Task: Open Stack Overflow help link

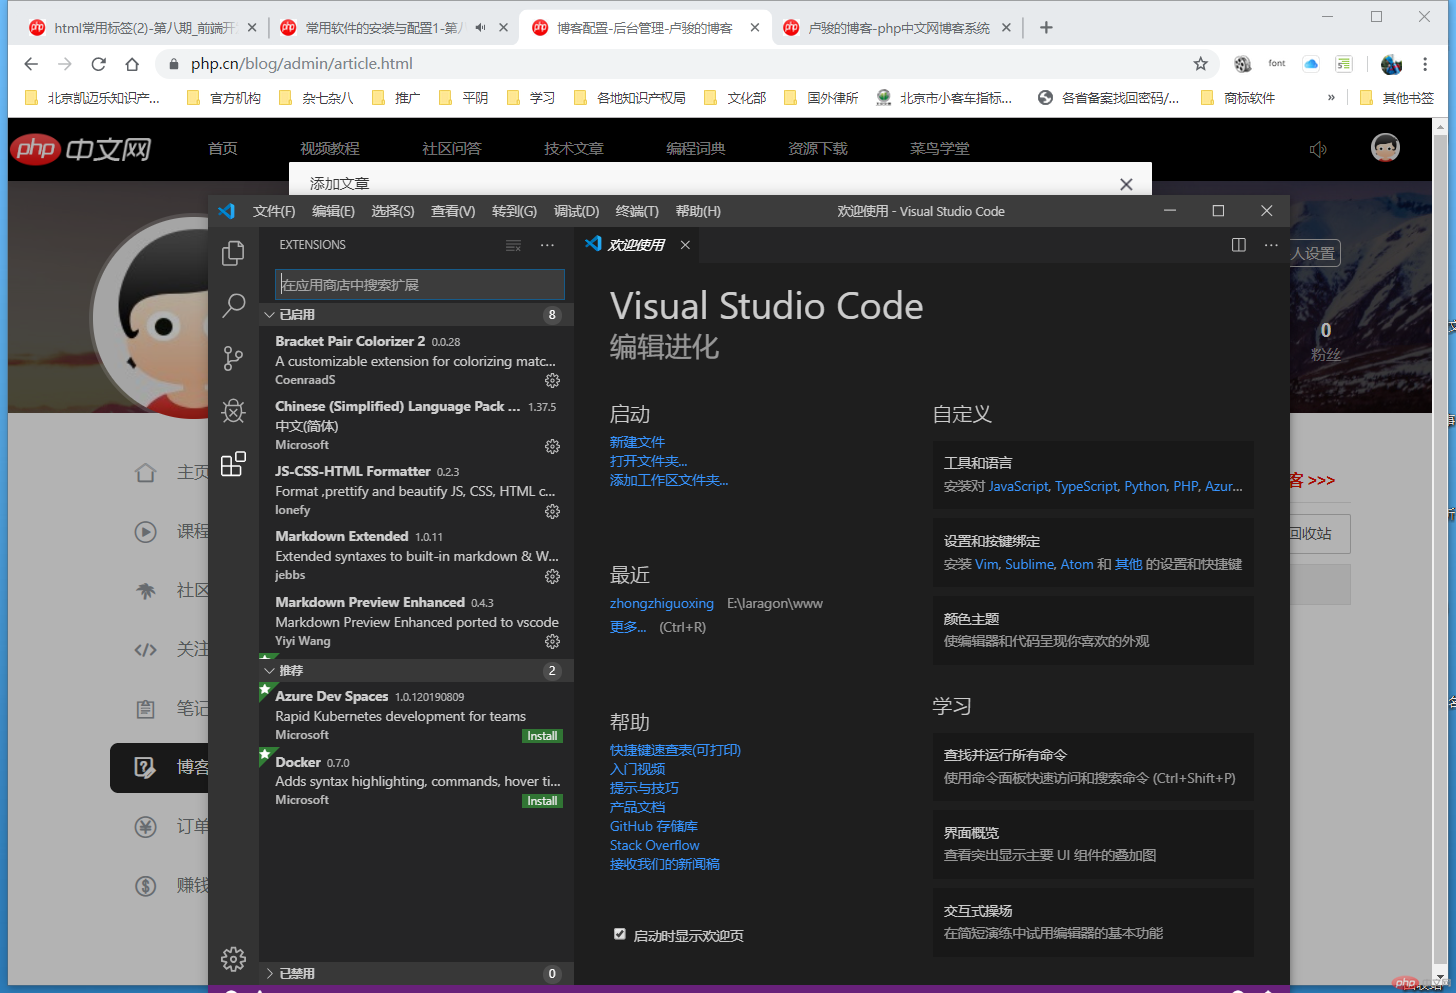Action: point(655,845)
